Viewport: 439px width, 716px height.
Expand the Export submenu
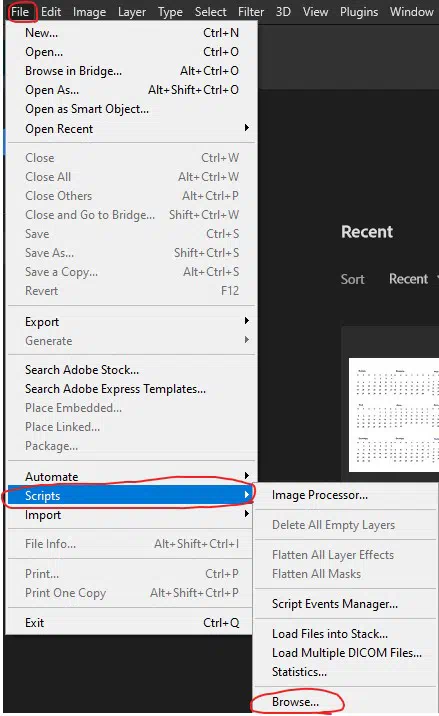pos(132,321)
